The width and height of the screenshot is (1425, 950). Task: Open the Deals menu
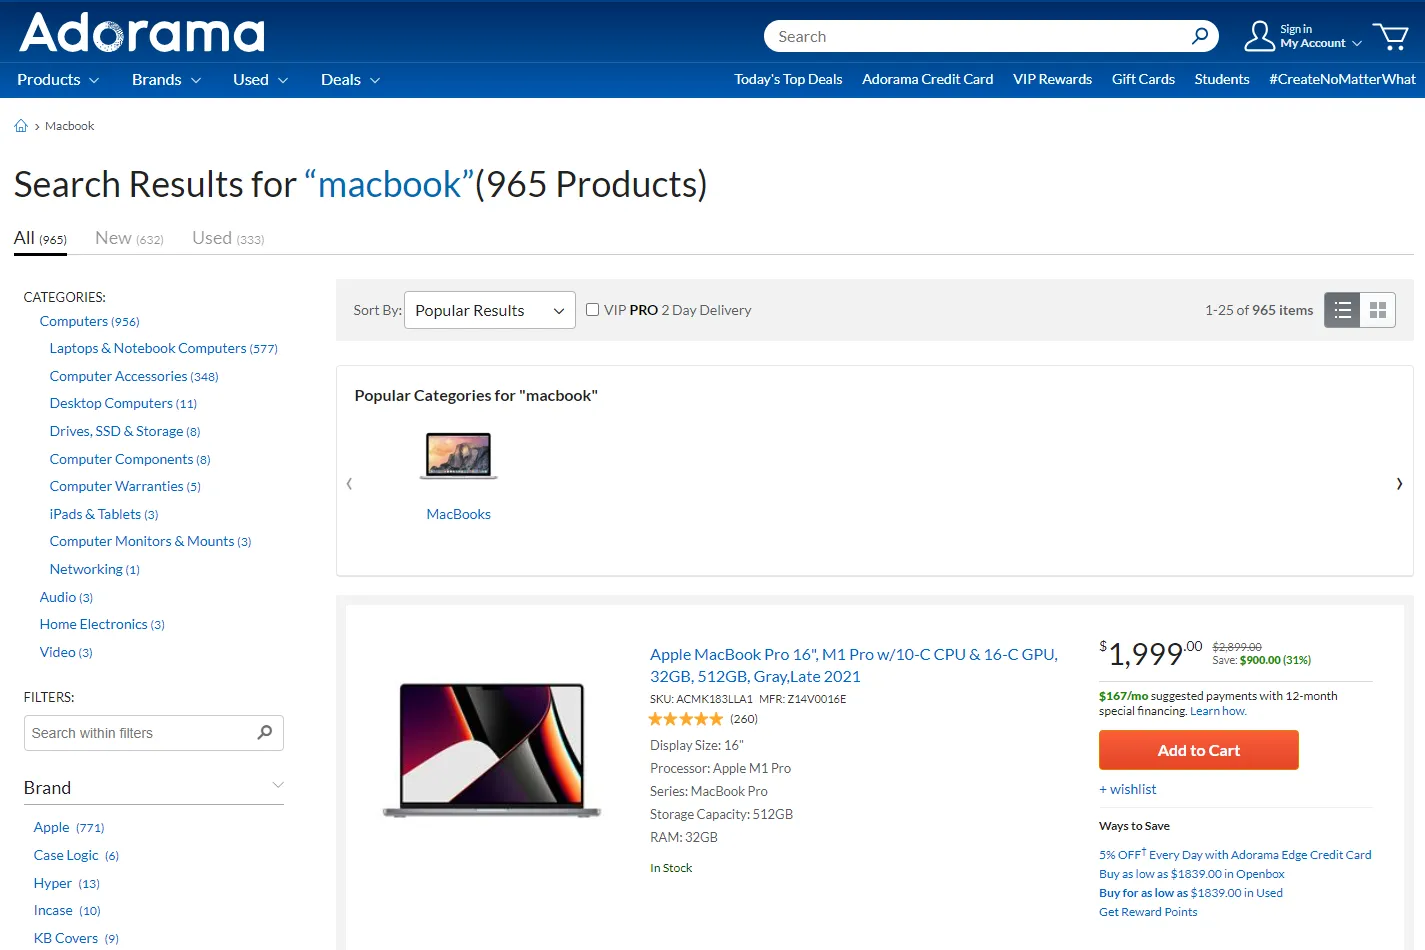click(x=350, y=80)
